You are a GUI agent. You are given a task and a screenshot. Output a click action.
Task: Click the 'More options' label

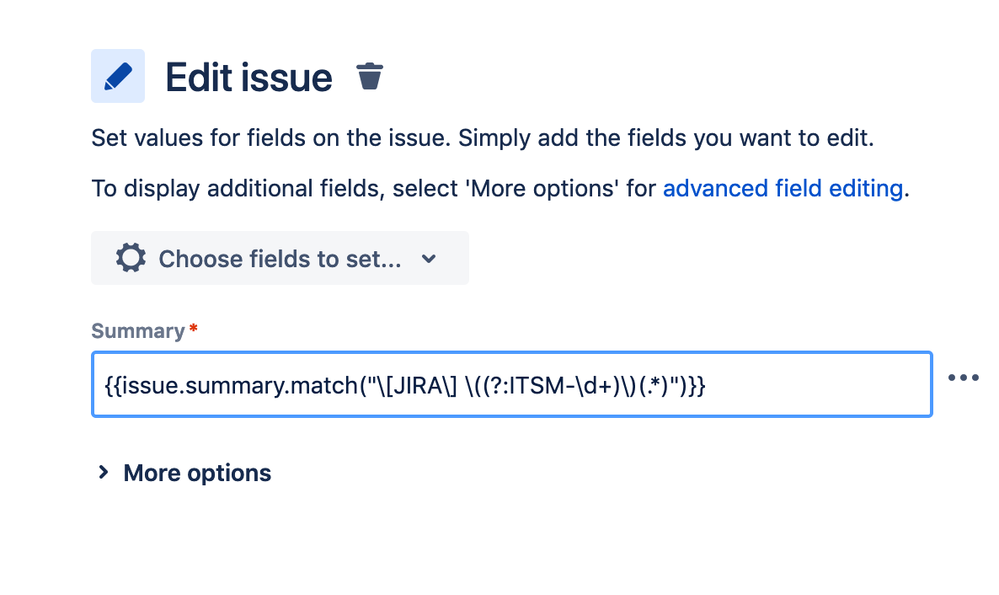click(197, 473)
